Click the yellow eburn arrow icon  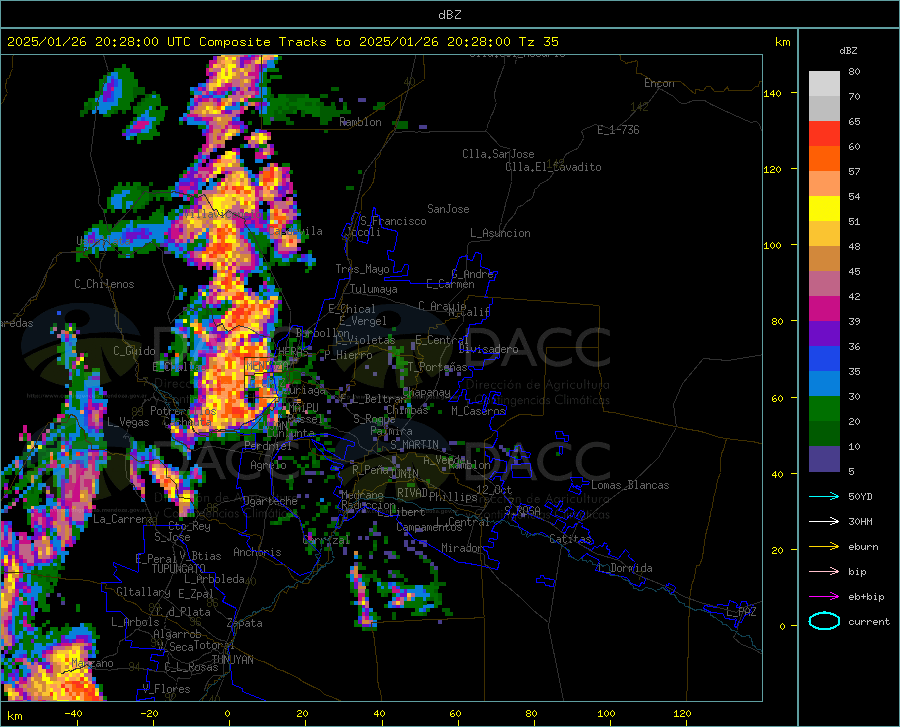pos(824,547)
